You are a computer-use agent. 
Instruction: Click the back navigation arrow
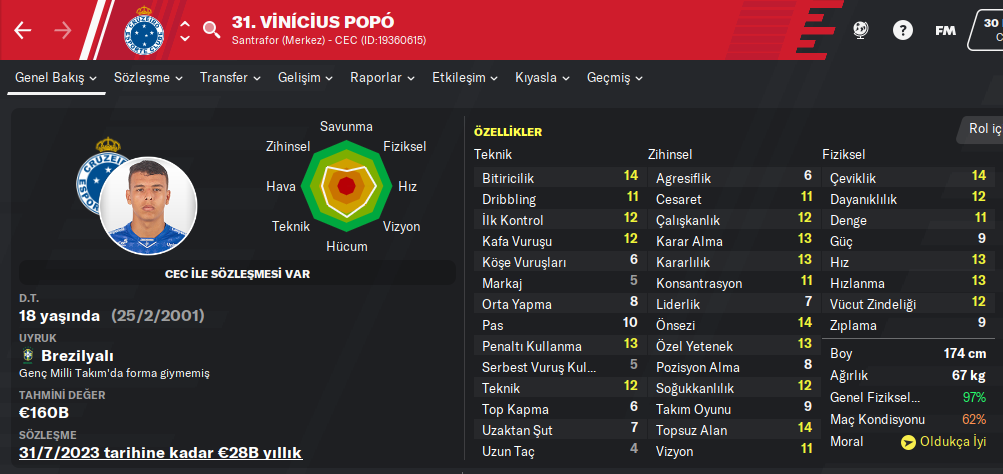click(x=24, y=30)
